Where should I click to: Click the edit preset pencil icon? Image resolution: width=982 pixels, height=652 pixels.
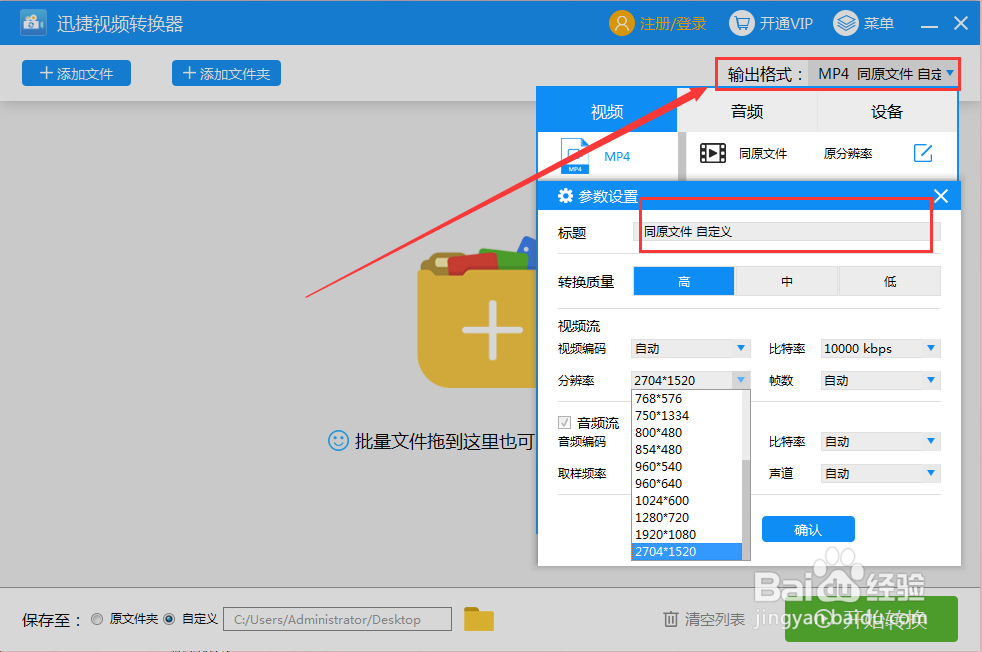pos(923,153)
